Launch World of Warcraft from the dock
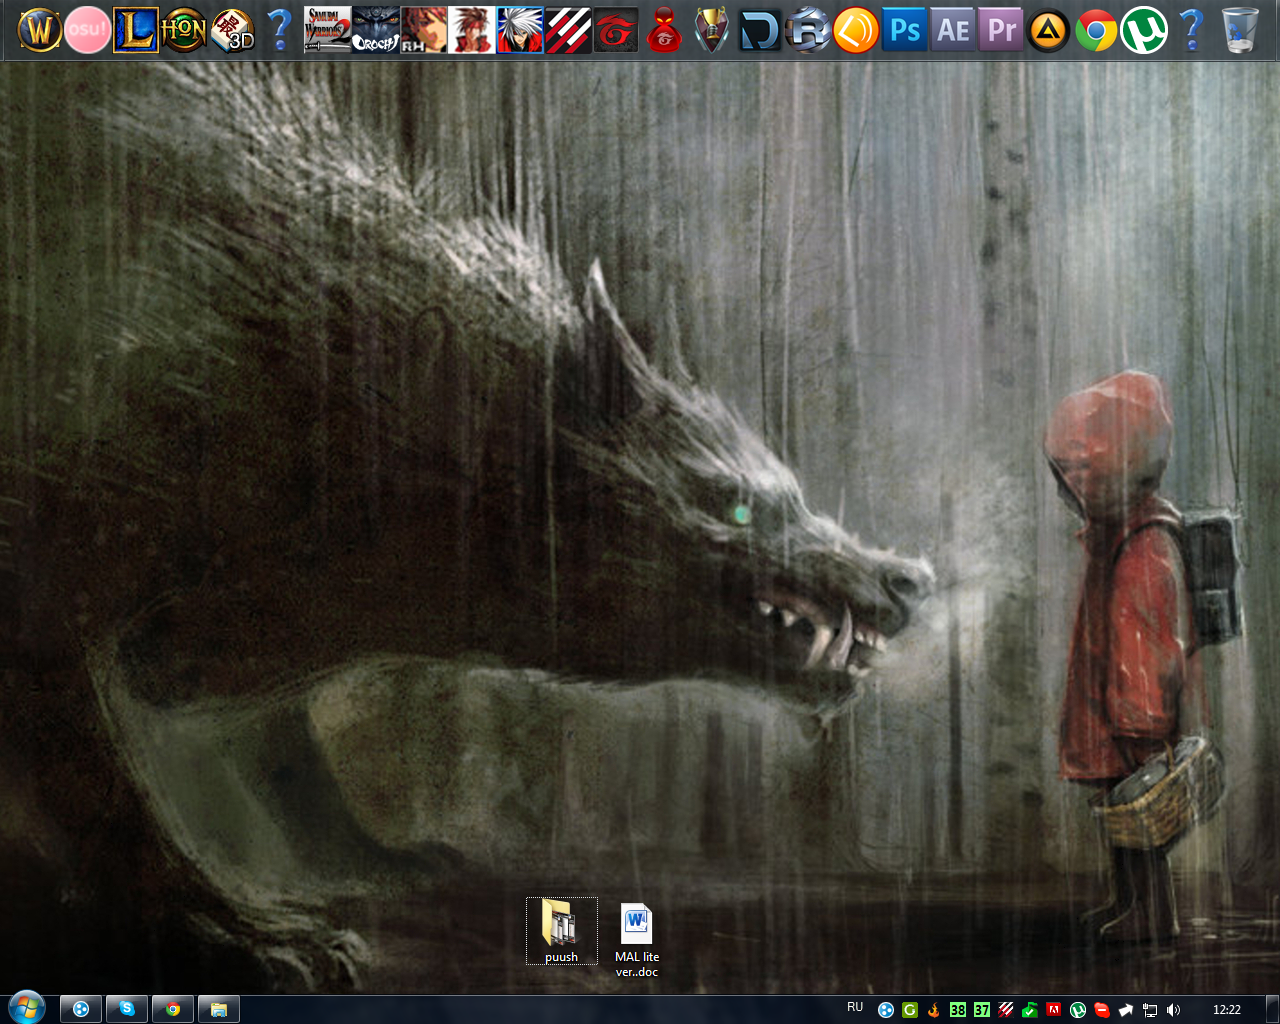This screenshot has height=1024, width=1280. pos(38,29)
